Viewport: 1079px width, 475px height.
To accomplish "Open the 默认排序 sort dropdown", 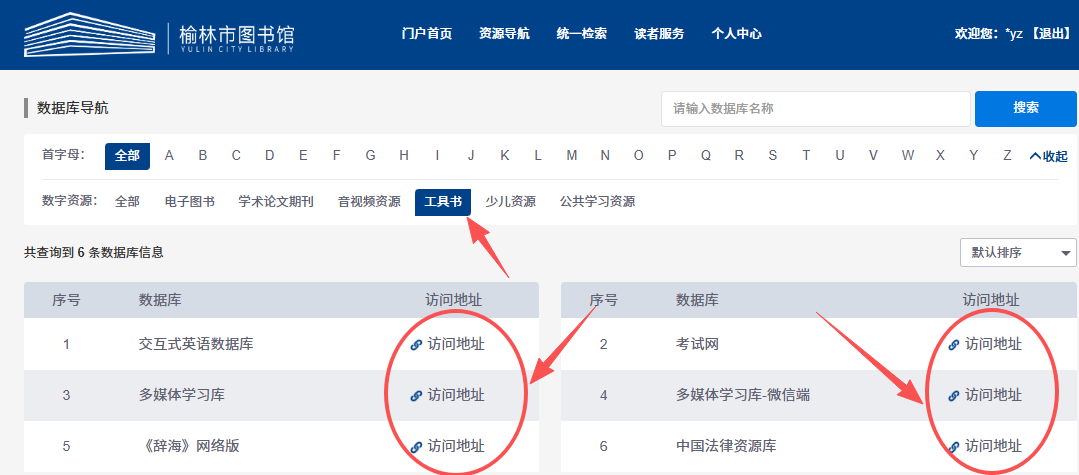I will pos(1017,253).
